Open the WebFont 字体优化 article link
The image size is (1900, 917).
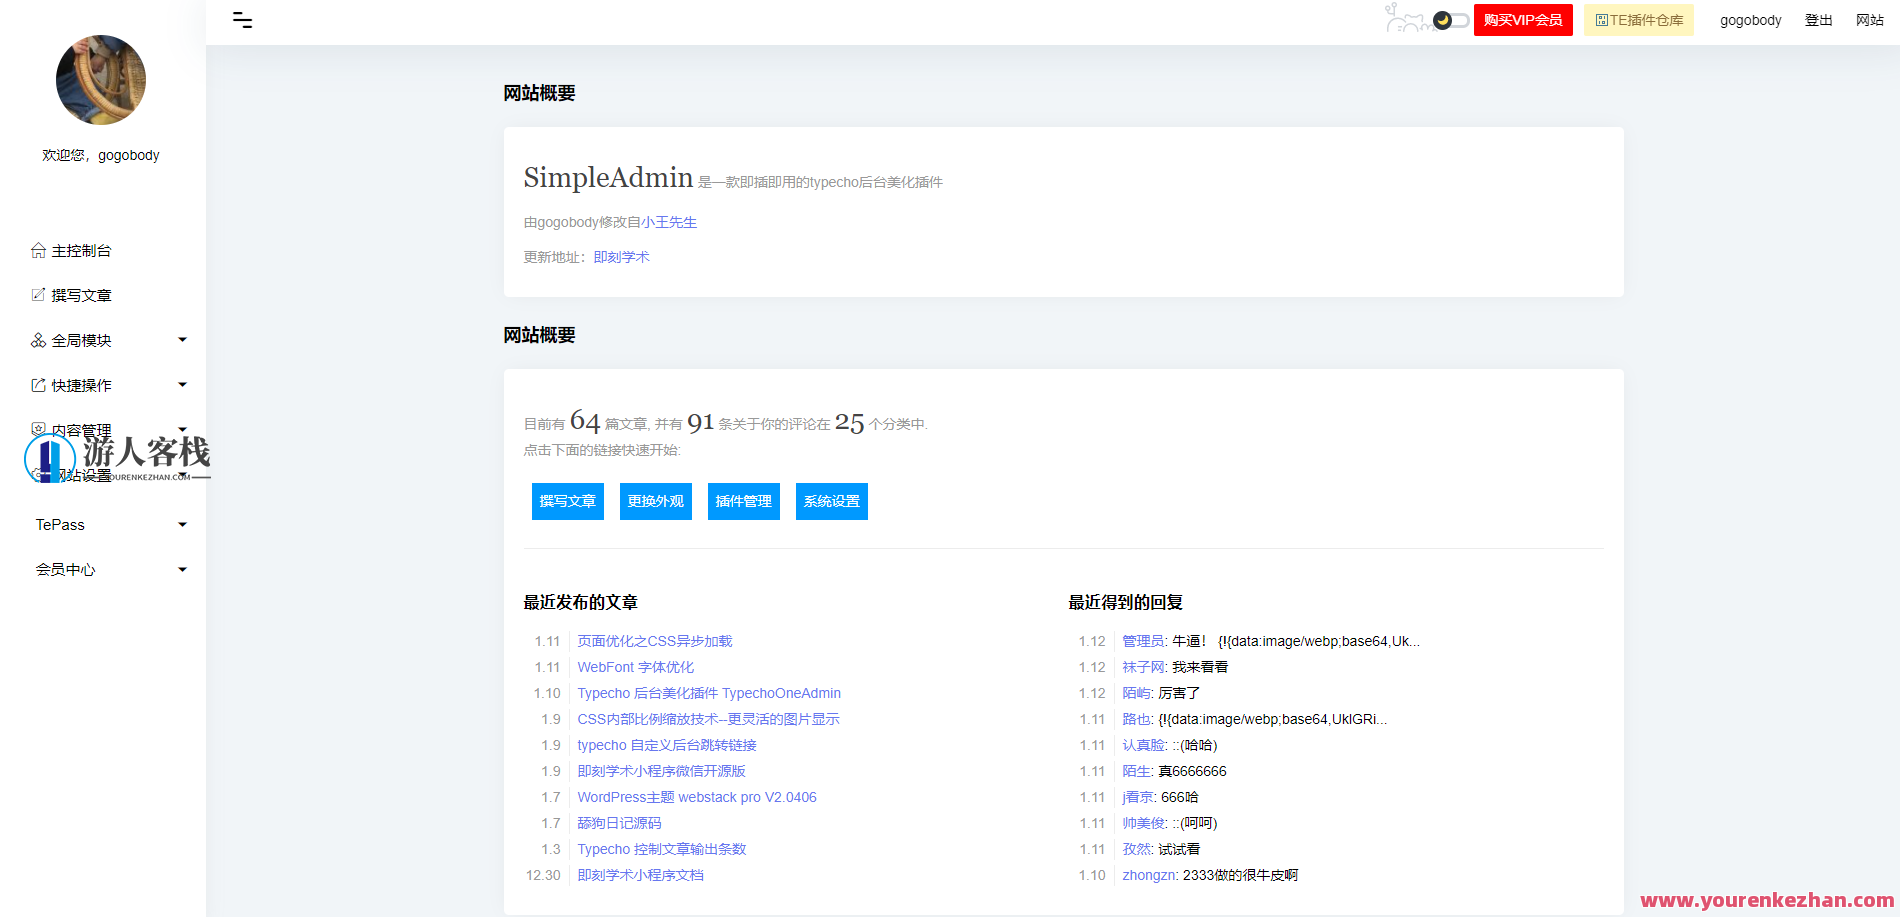point(634,667)
